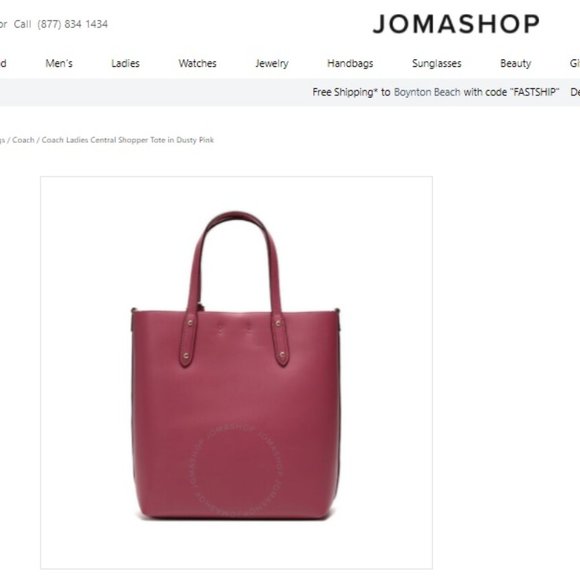This screenshot has height=580, width=580.
Task: Click the Call label beside the phone number
Action: click(23, 24)
